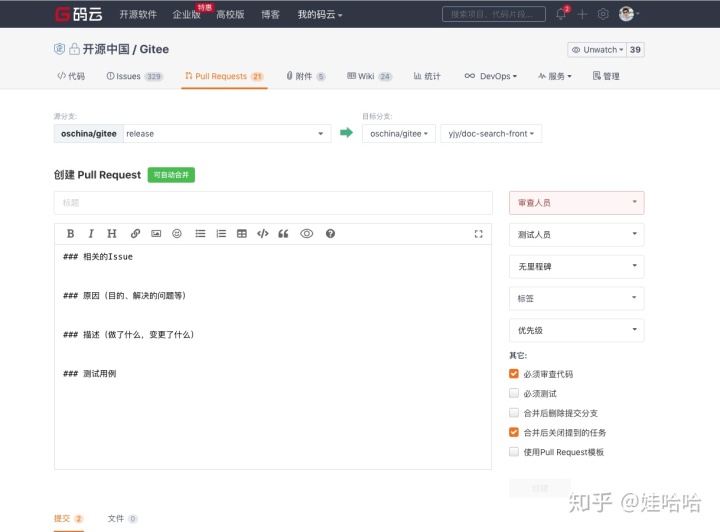Switch to the 附件 attachments tab
Screen dimensions: 720x532
pos(306,76)
